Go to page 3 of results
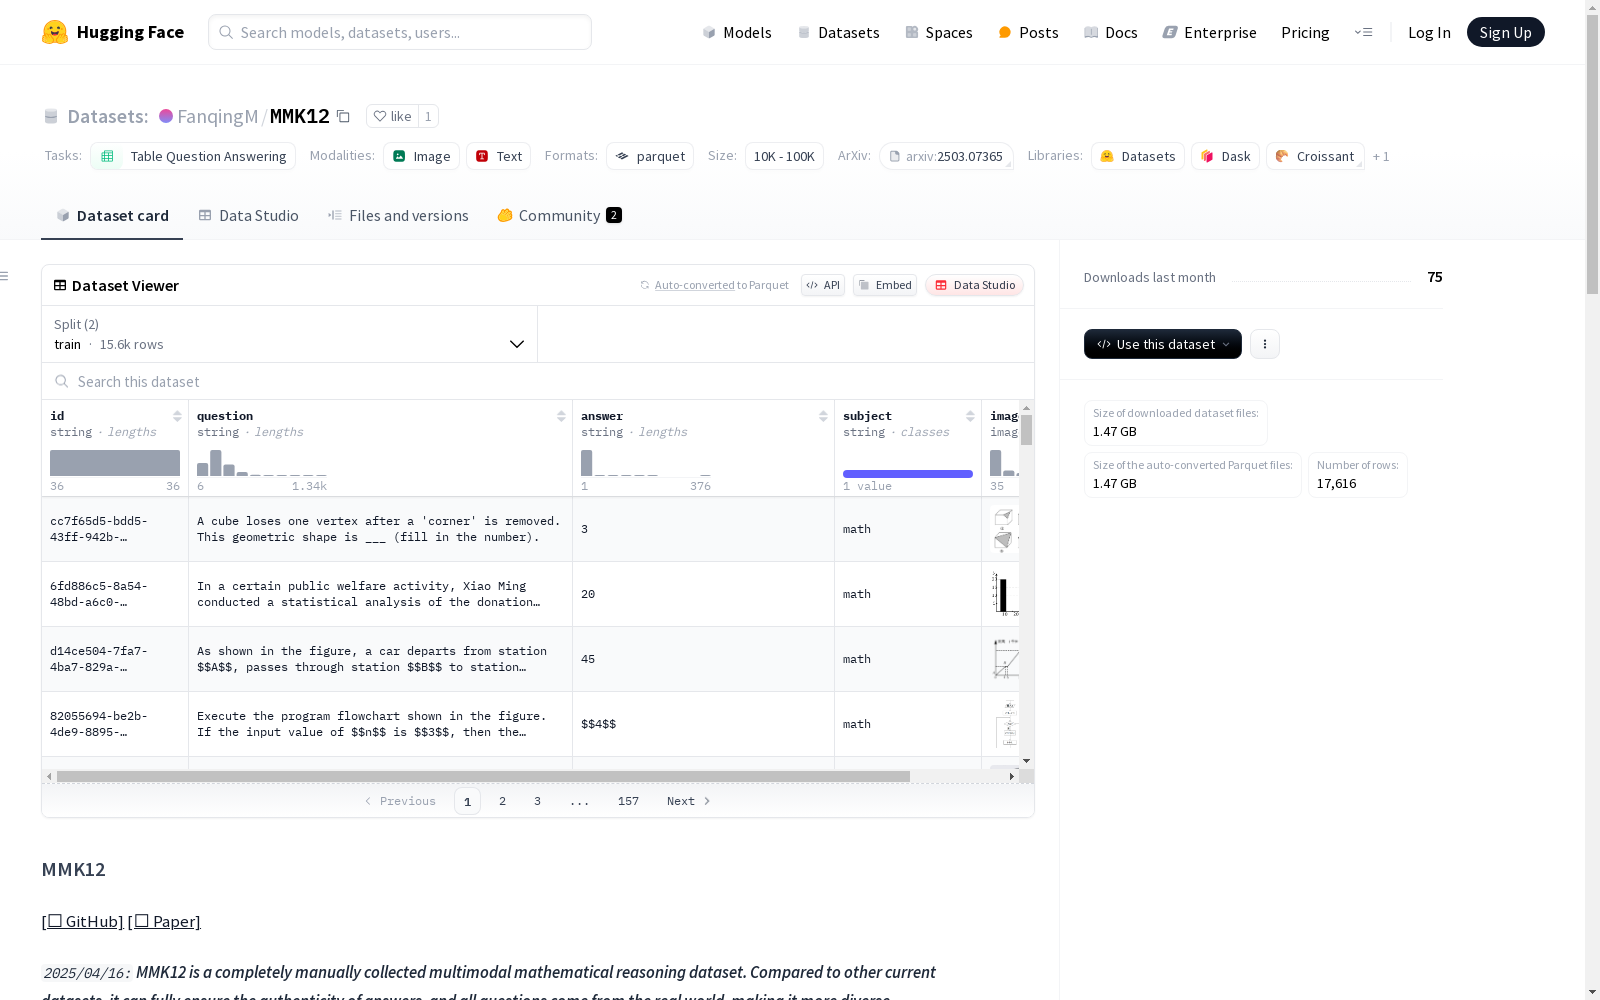1600x1000 pixels. click(537, 801)
